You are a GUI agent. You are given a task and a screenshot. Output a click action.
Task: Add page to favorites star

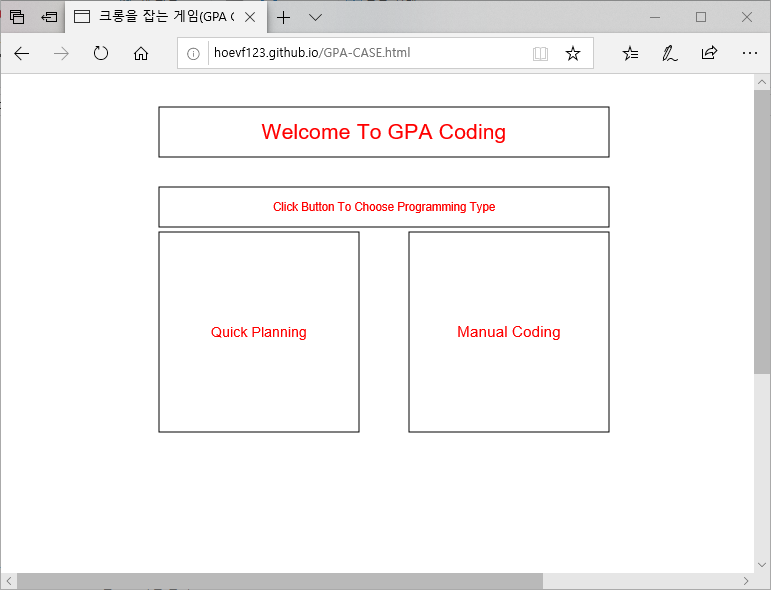coord(573,53)
